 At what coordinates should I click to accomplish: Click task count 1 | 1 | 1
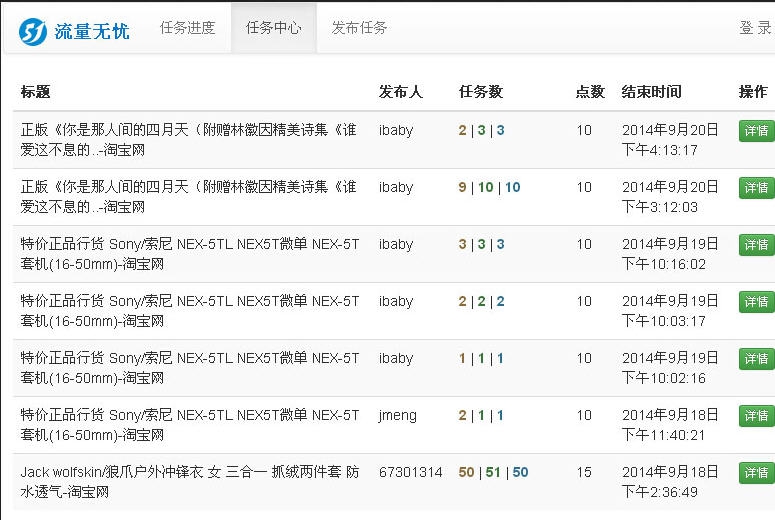[x=481, y=358]
